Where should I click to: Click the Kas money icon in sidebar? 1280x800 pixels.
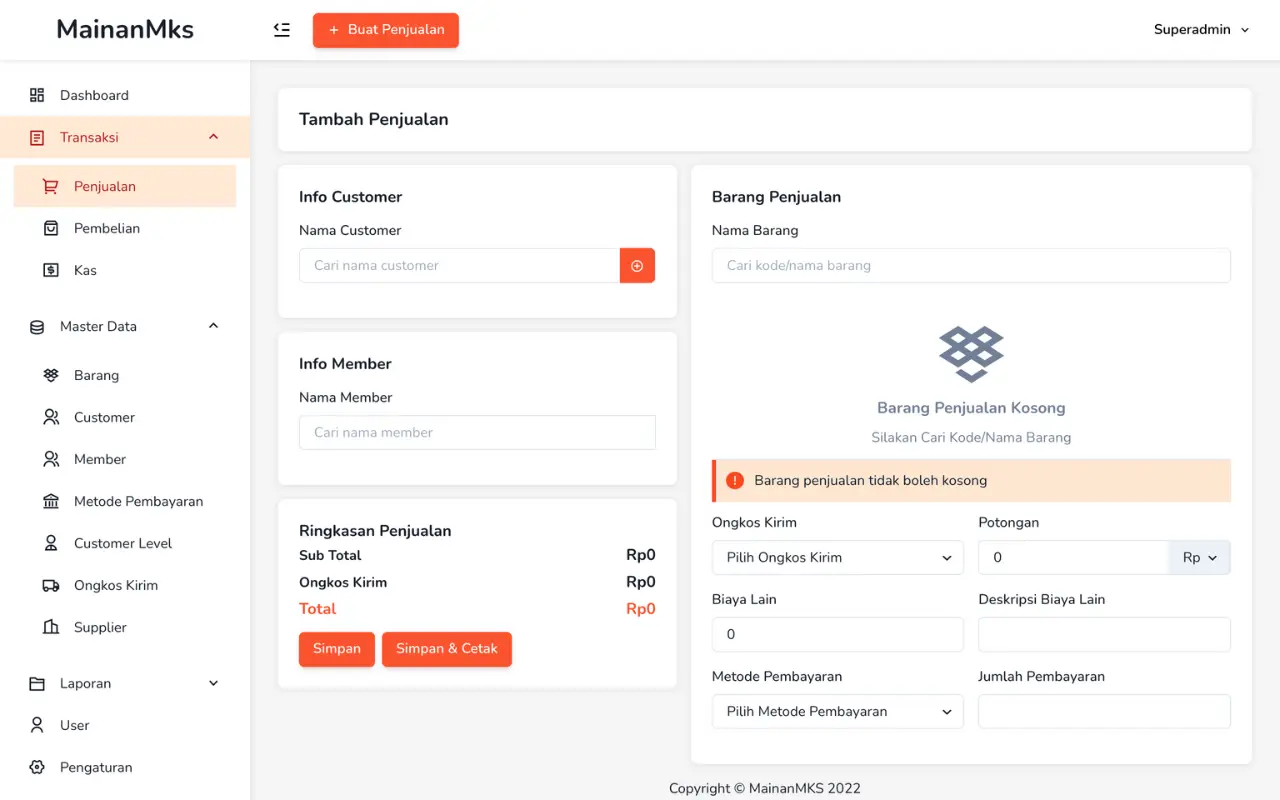click(x=51, y=270)
